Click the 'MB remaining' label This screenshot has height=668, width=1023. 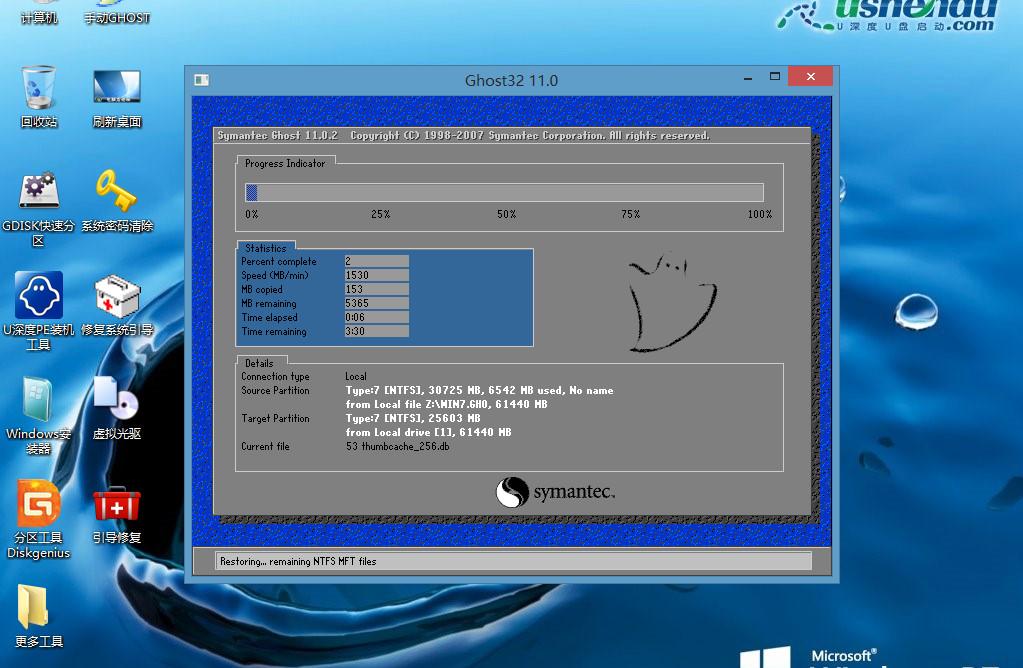[269, 303]
